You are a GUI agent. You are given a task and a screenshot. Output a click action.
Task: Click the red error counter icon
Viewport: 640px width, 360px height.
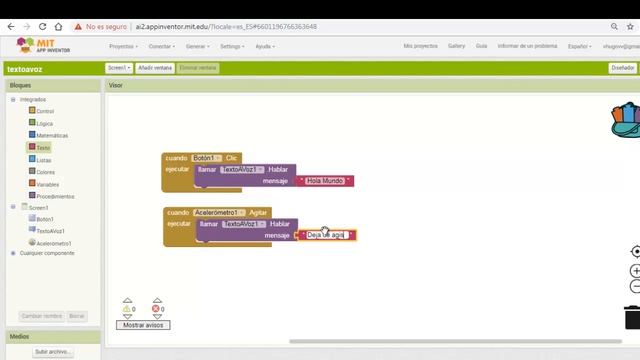(156, 309)
